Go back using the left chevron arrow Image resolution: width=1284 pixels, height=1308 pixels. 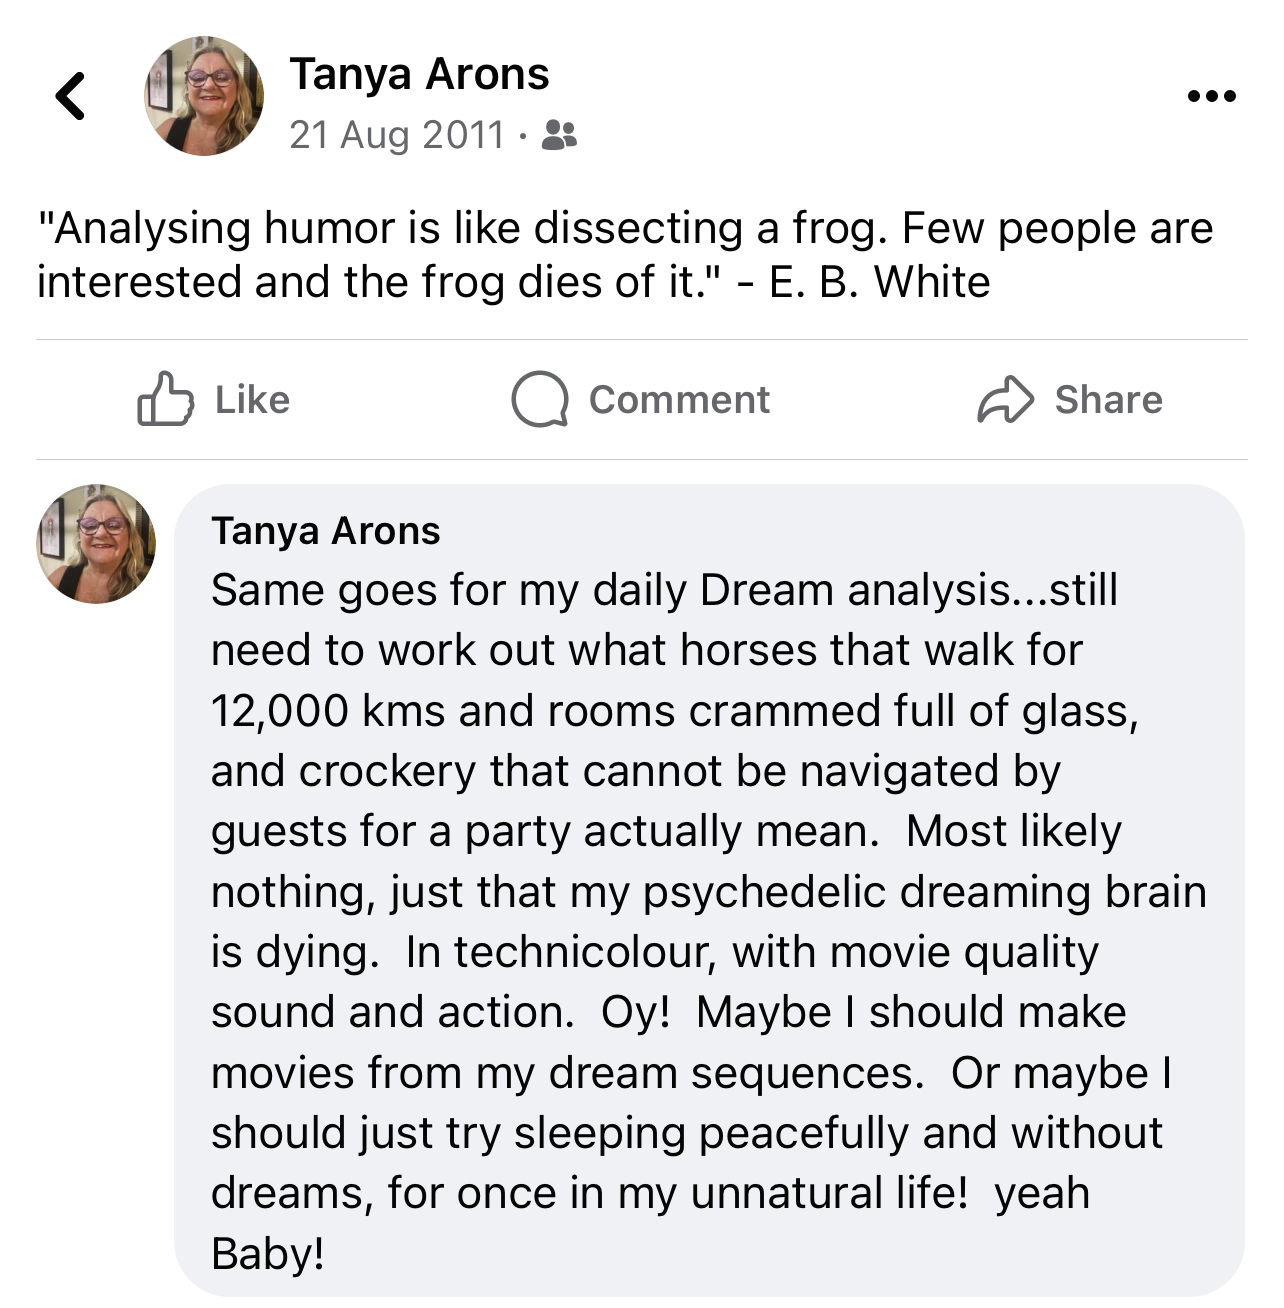point(70,97)
